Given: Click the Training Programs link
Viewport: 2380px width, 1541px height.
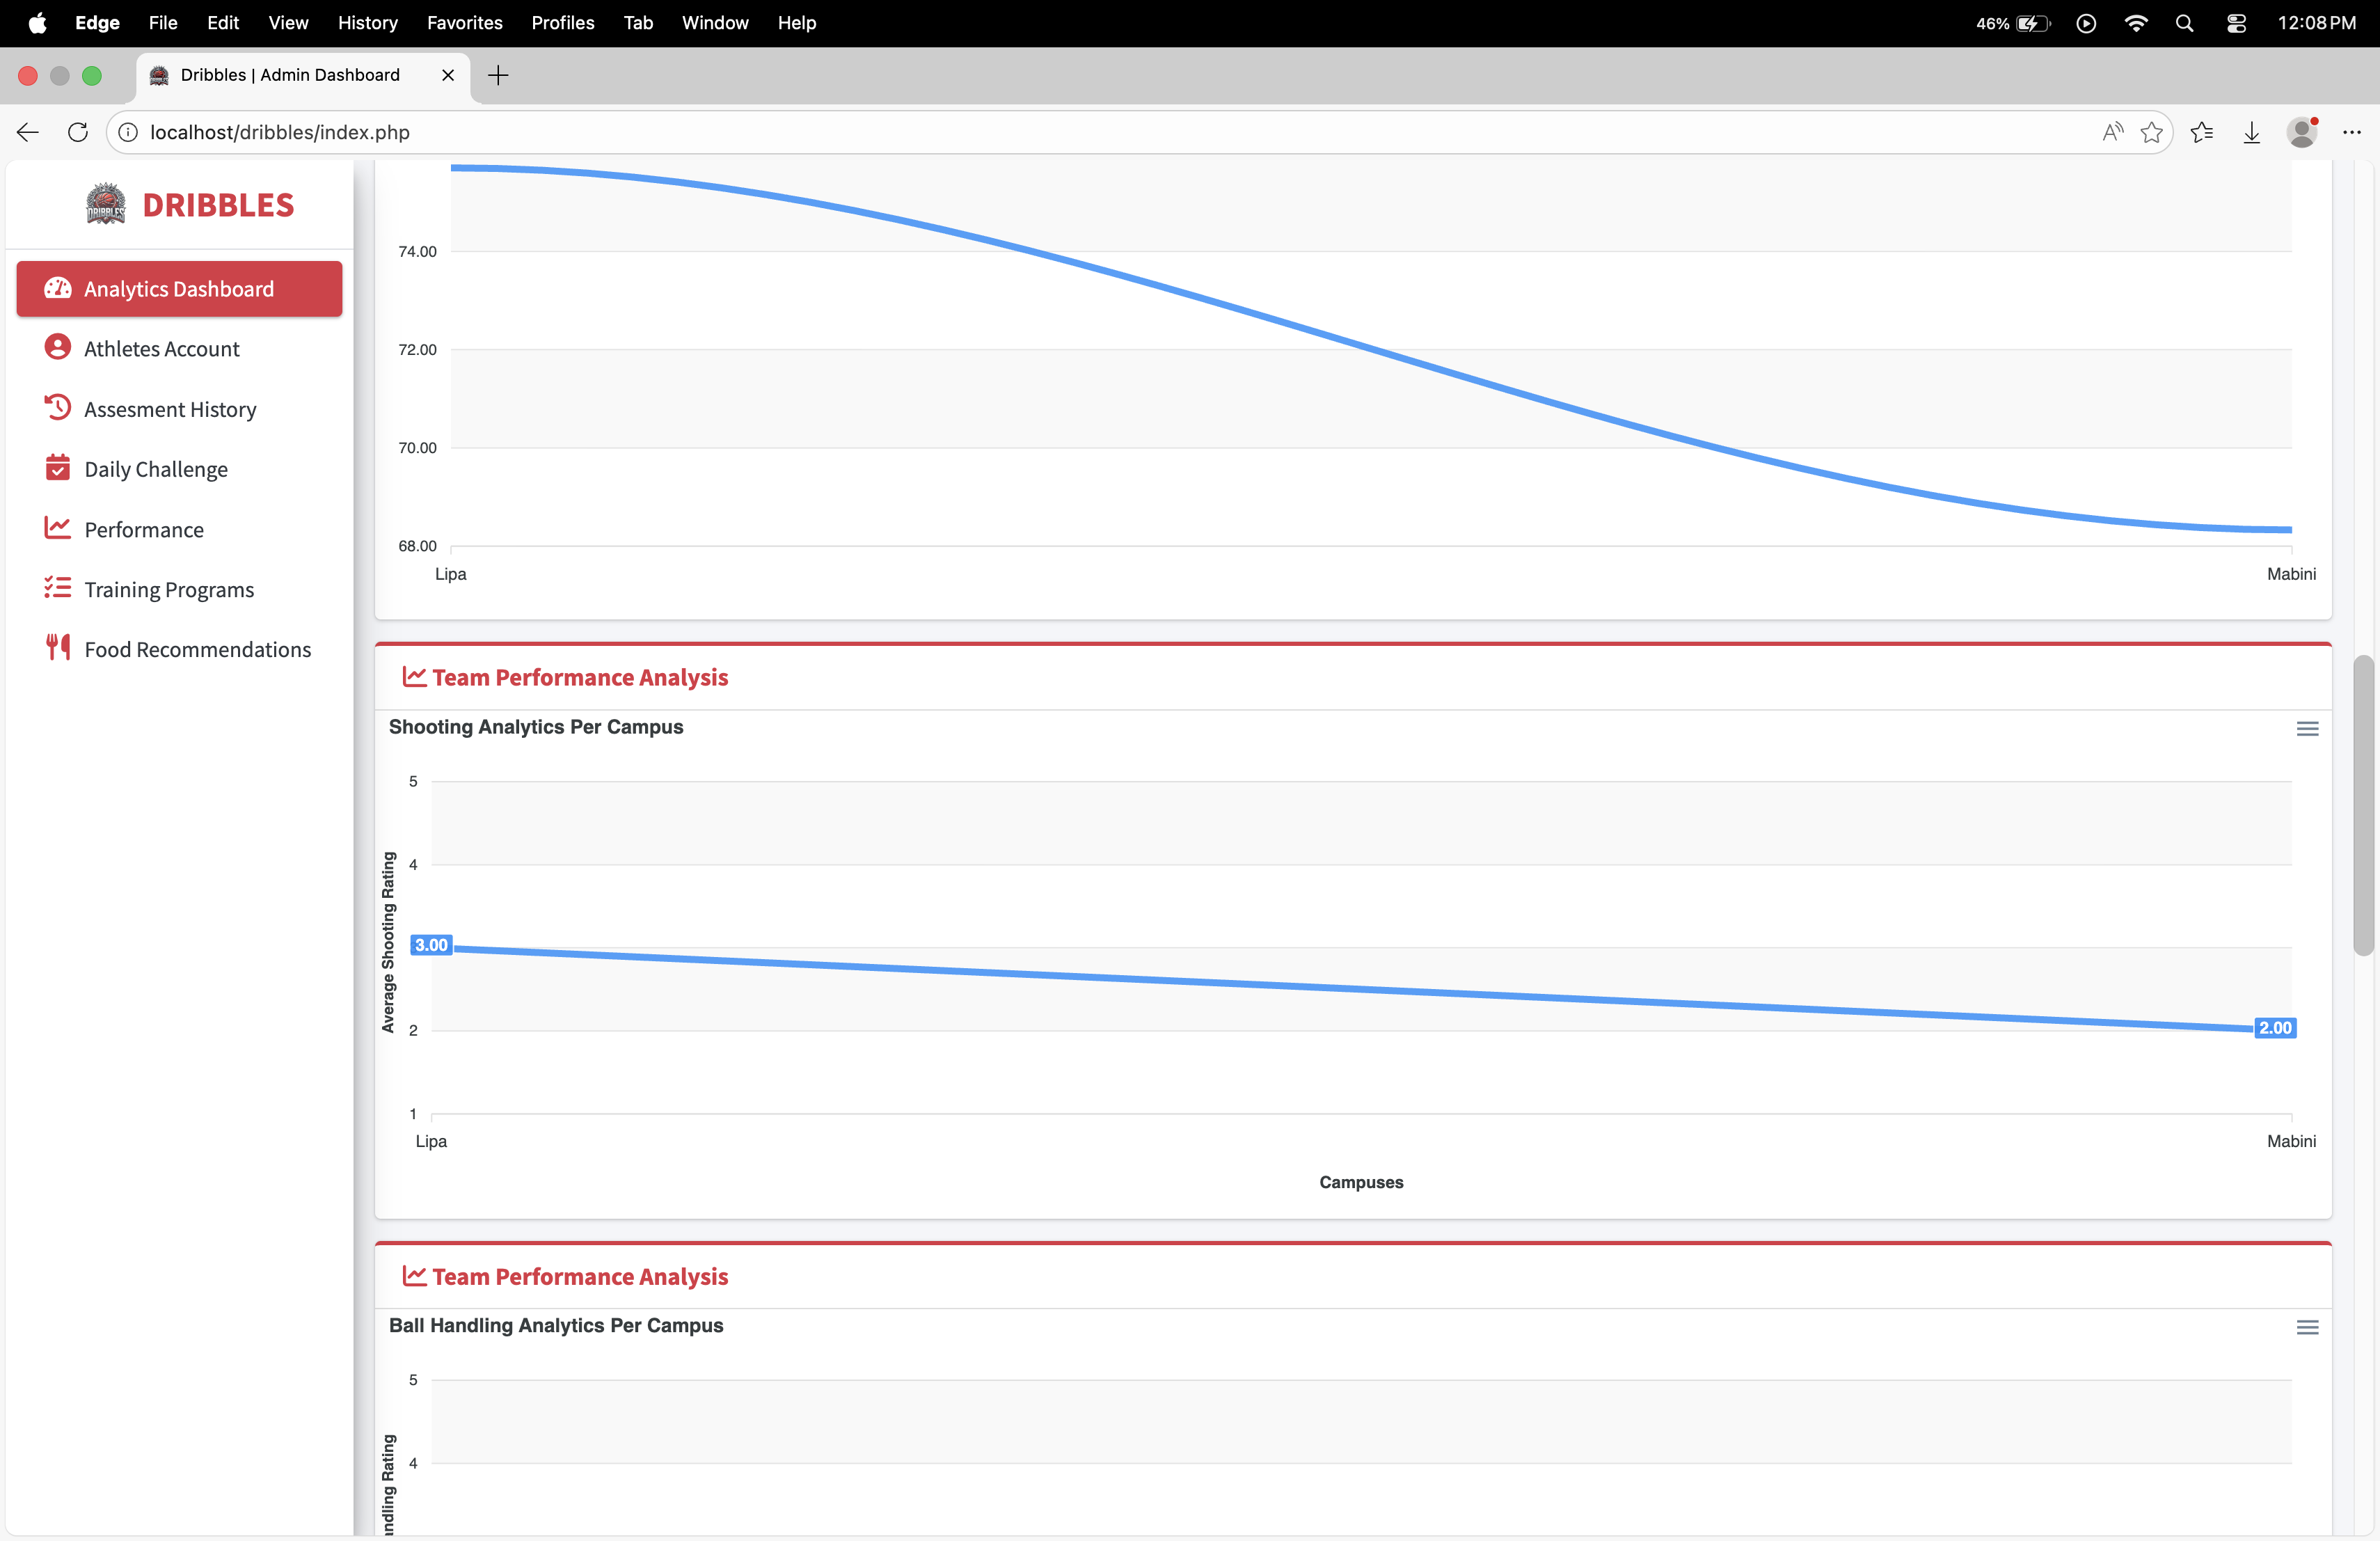Looking at the screenshot, I should coord(169,590).
